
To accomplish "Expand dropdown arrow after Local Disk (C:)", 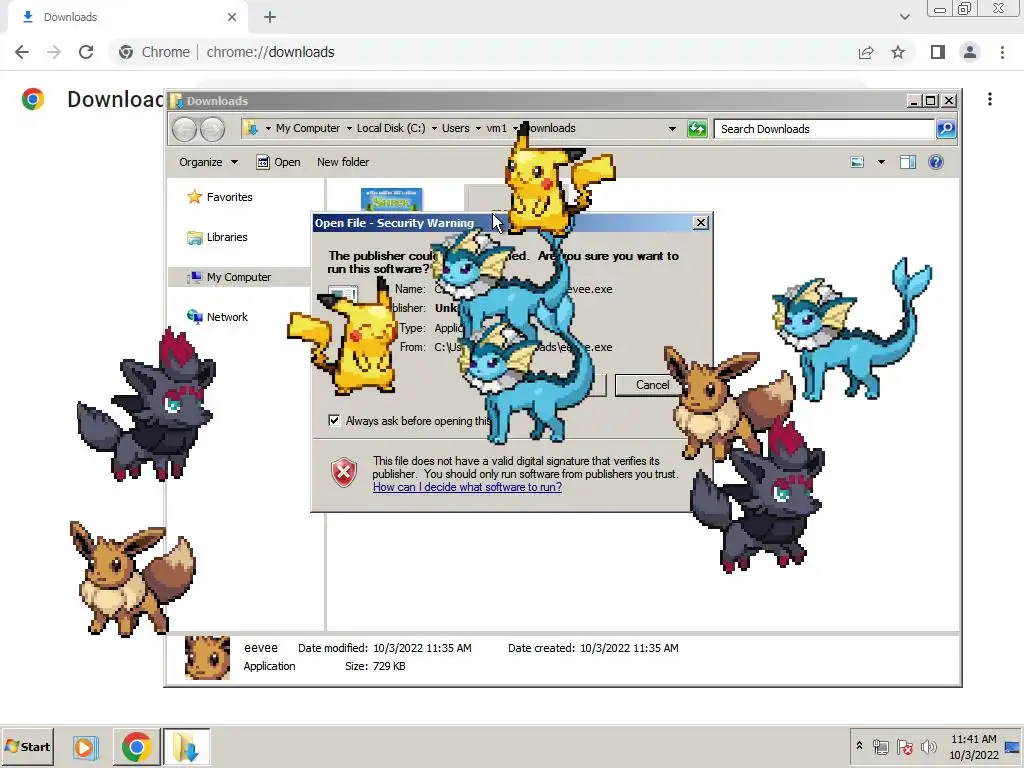I will point(434,129).
